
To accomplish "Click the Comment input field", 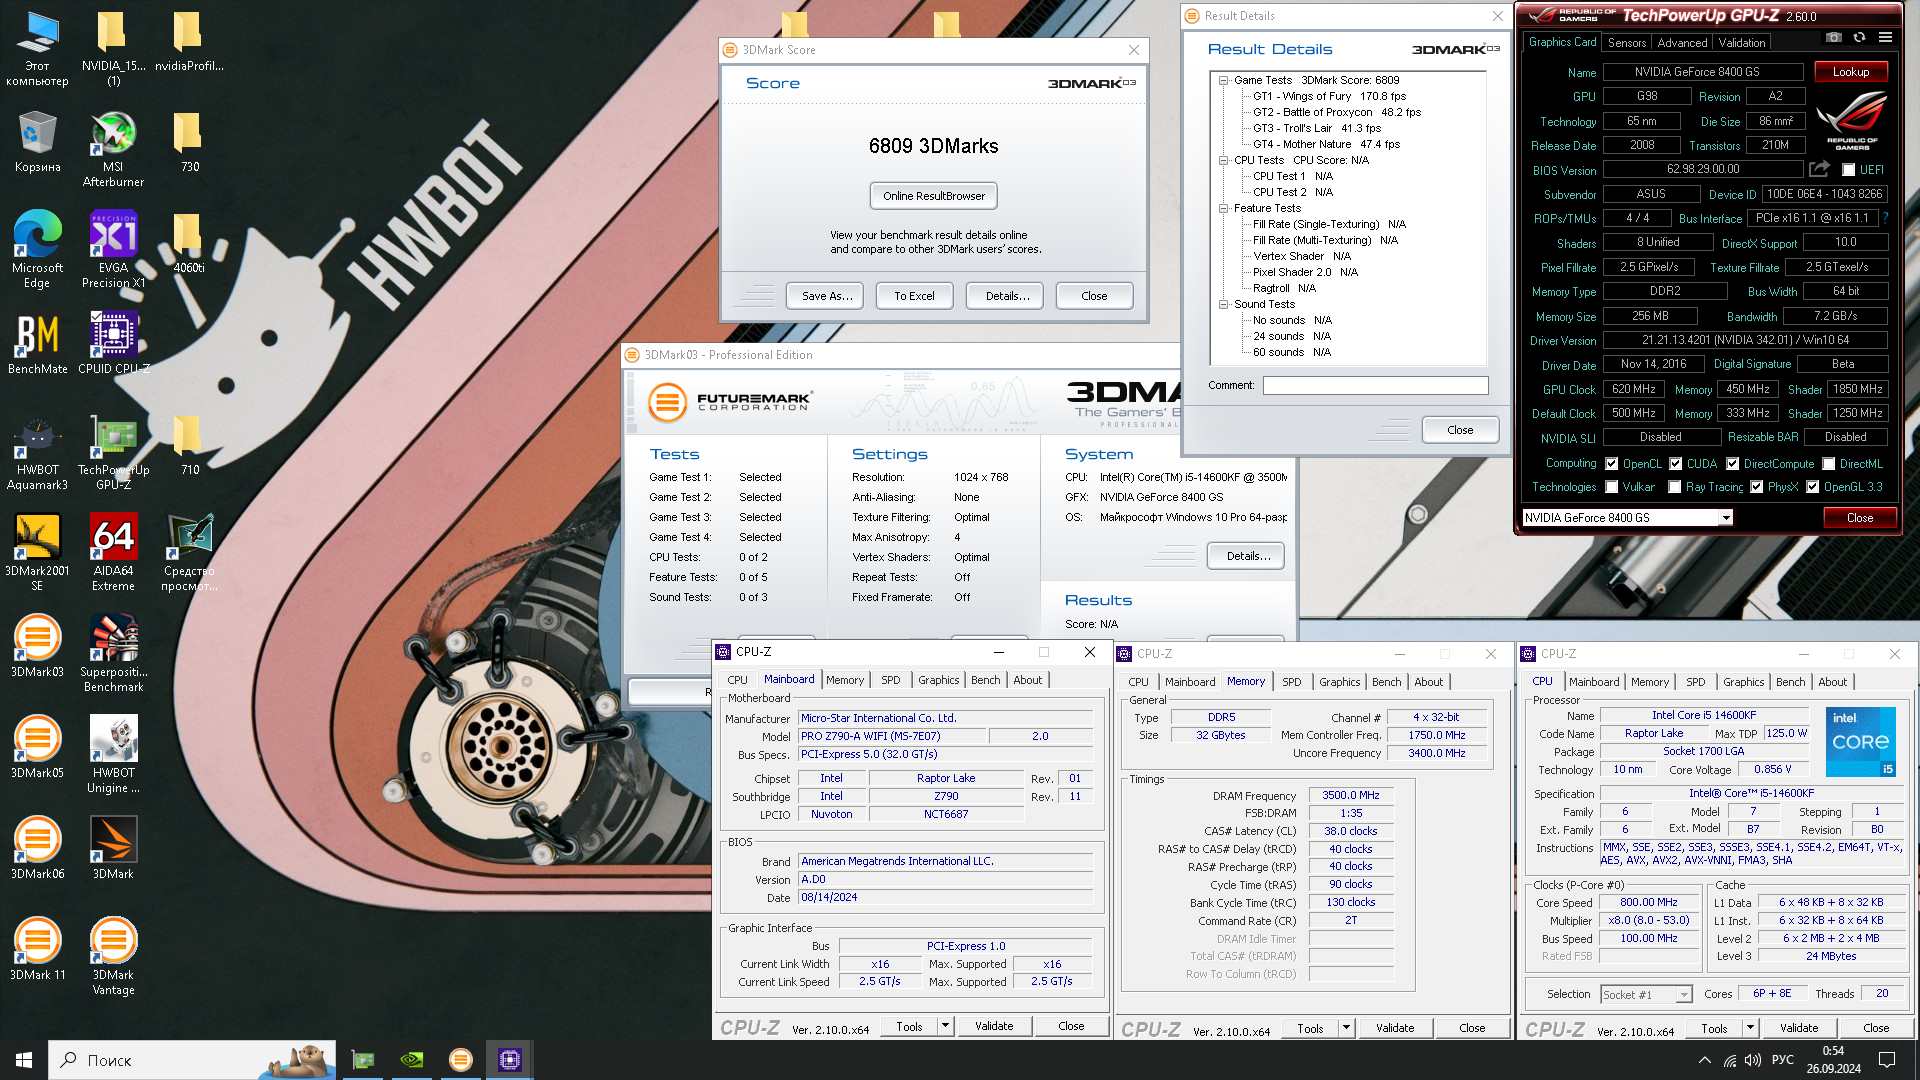I will pyautogui.click(x=1375, y=385).
